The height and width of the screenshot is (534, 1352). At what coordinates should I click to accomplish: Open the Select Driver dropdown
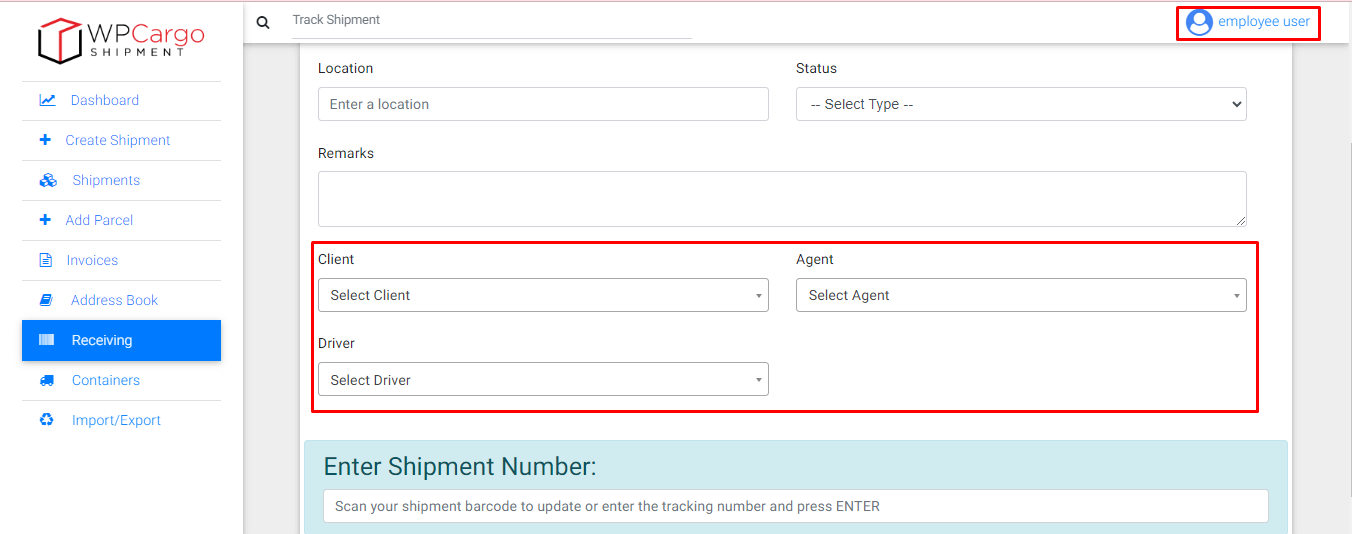coord(543,380)
